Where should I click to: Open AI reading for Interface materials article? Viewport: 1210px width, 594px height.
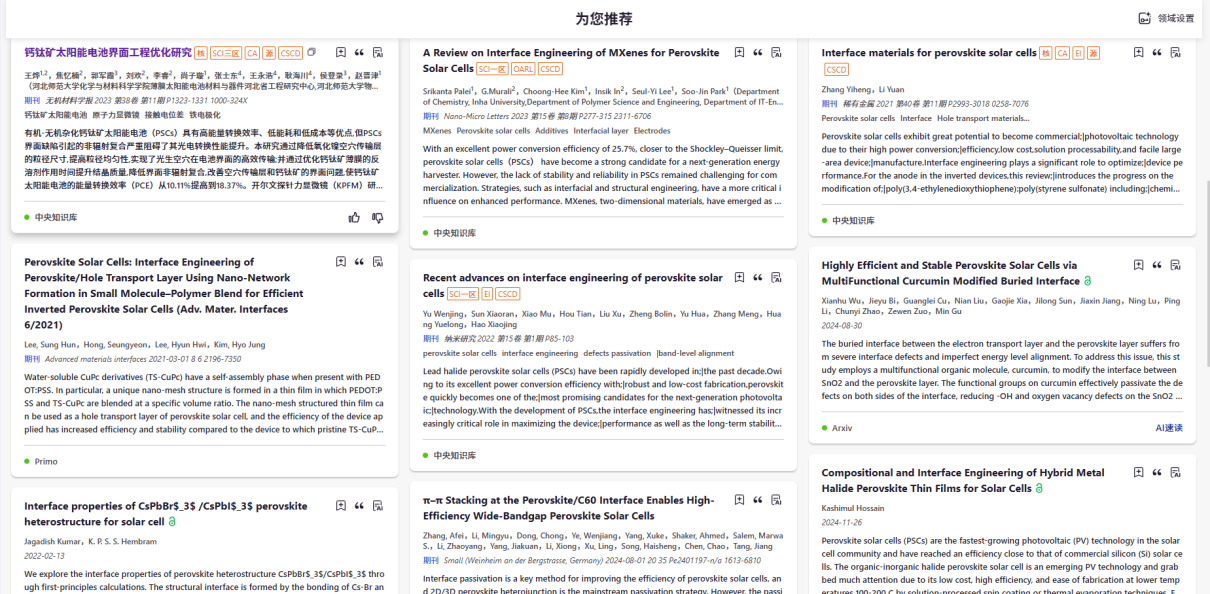click(1176, 53)
